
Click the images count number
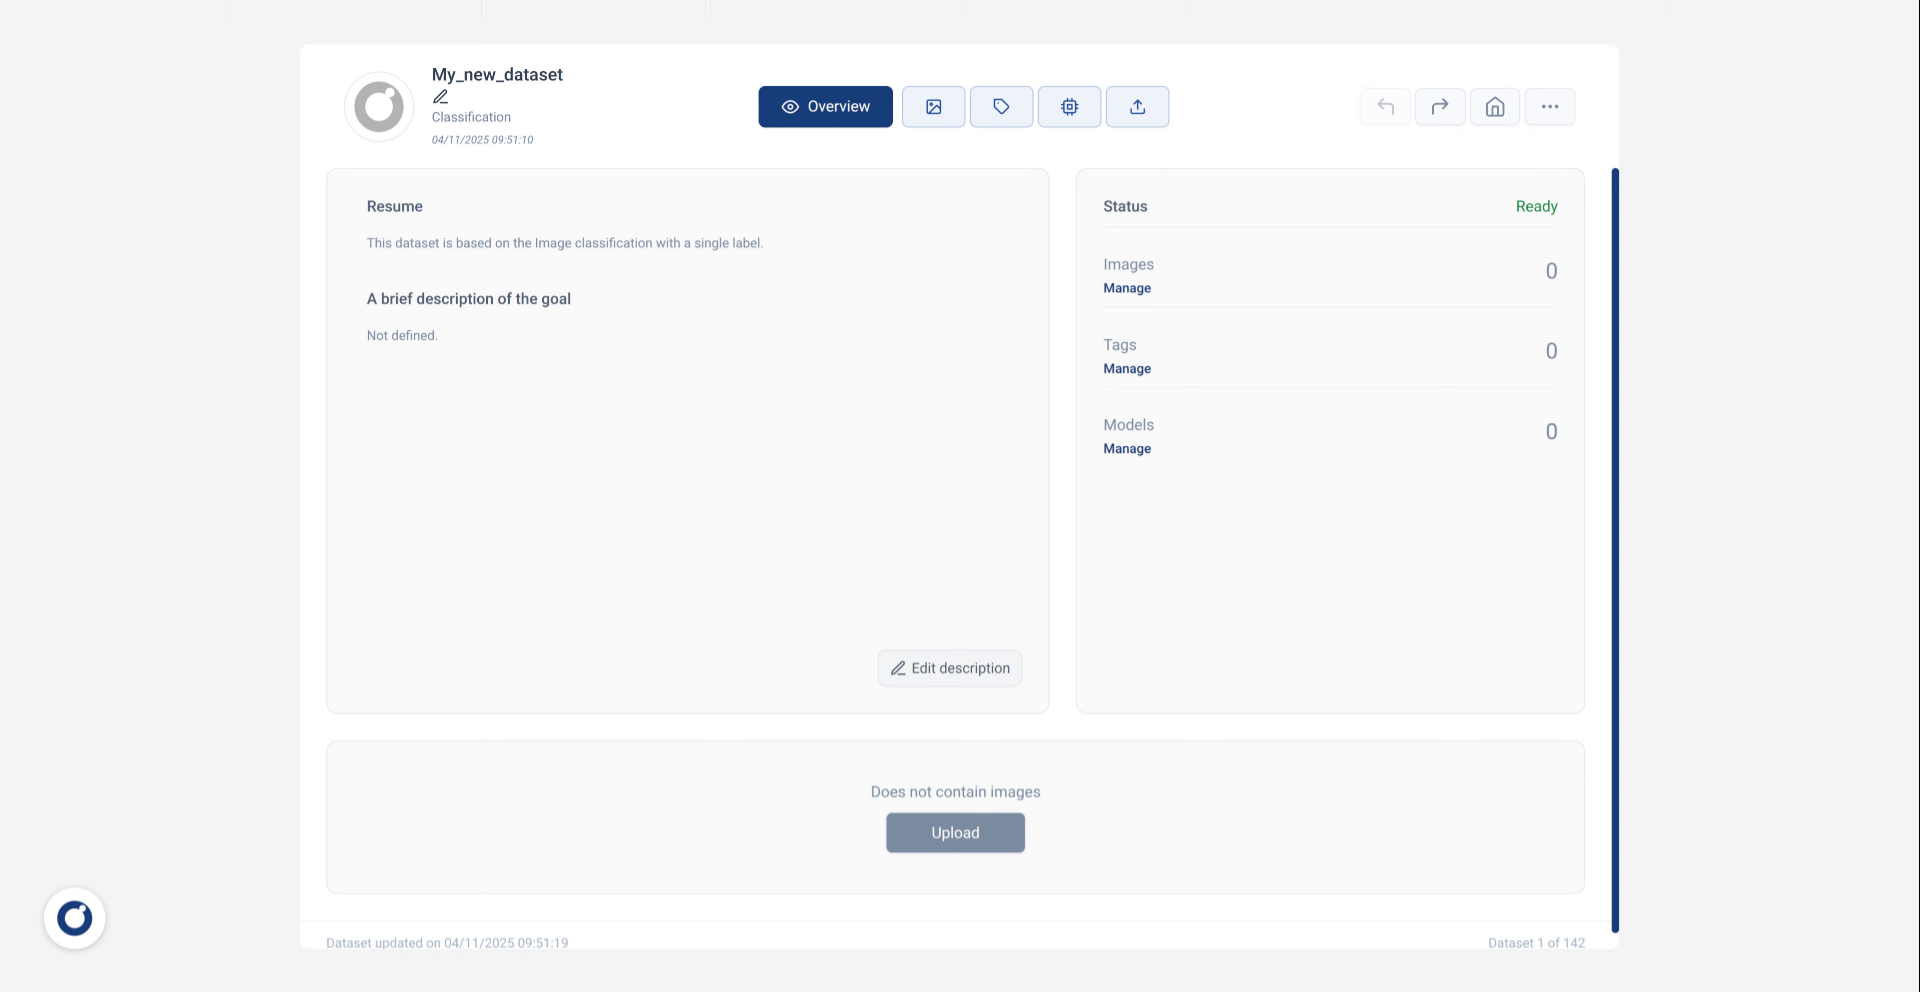[x=1551, y=271]
